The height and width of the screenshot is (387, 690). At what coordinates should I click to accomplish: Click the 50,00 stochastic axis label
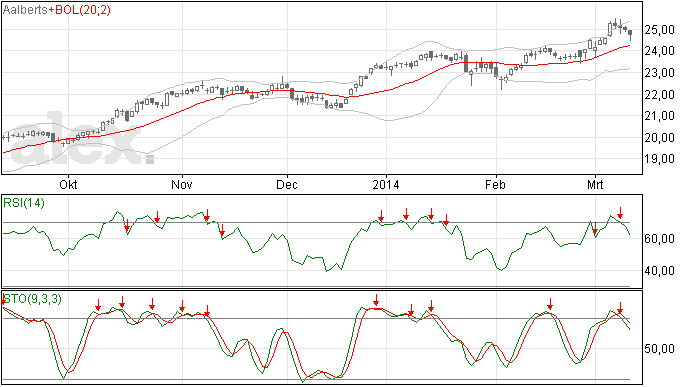tap(659, 349)
